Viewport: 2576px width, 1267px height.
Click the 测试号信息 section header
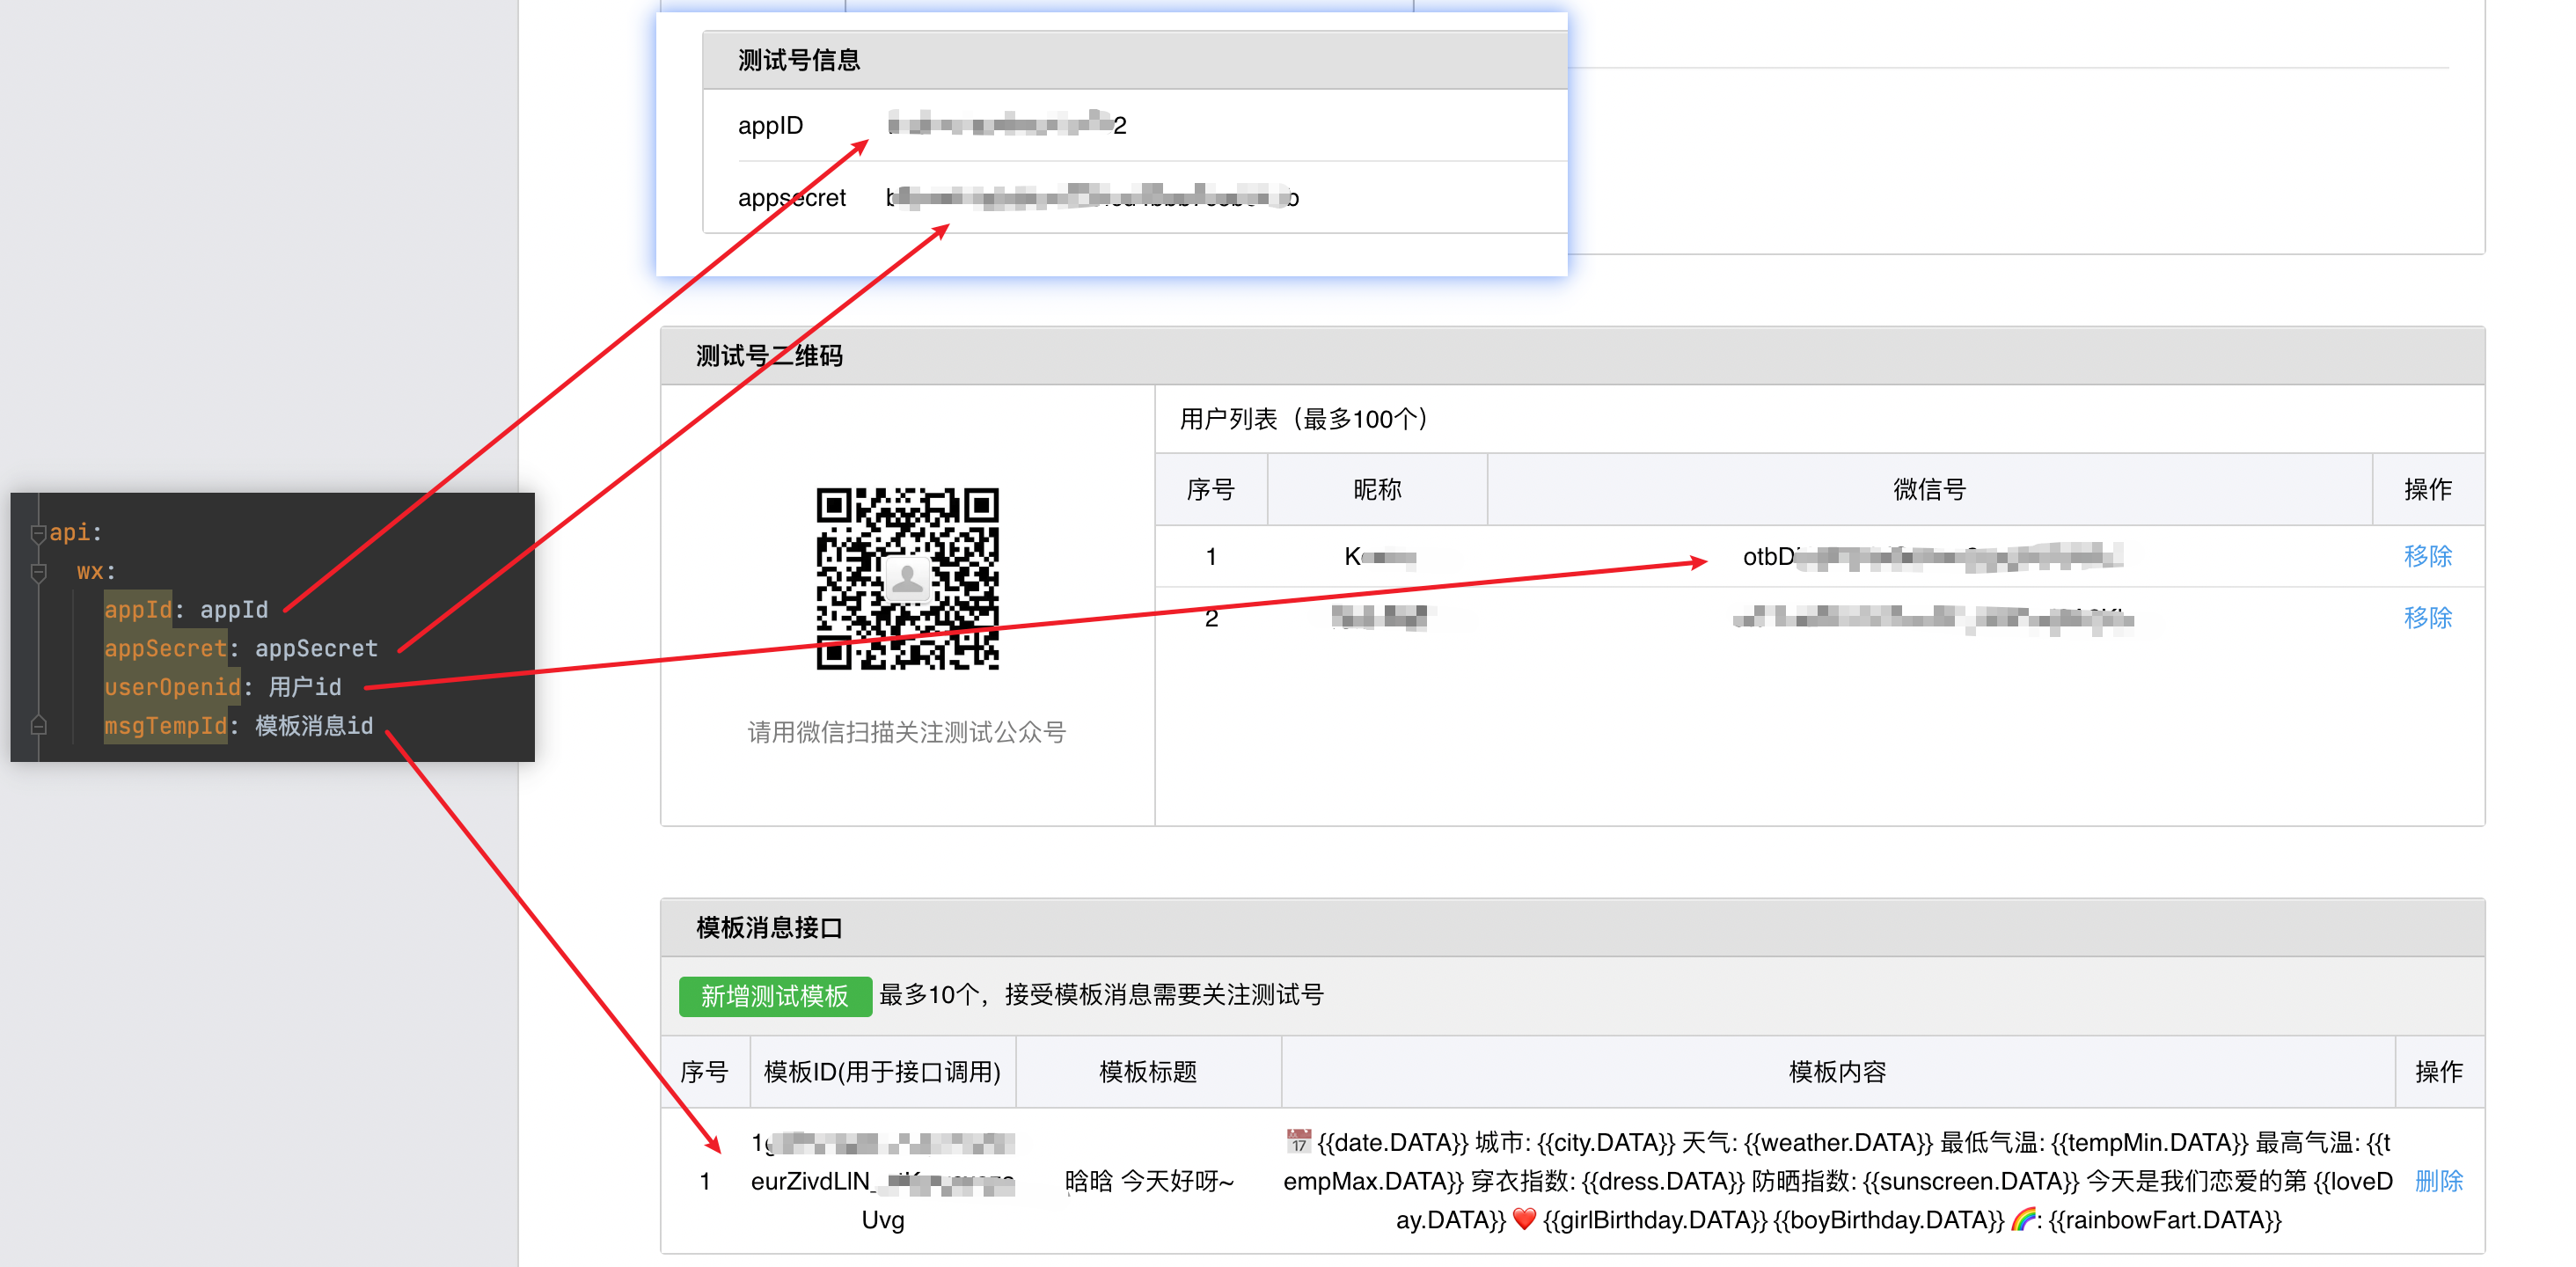pos(799,61)
